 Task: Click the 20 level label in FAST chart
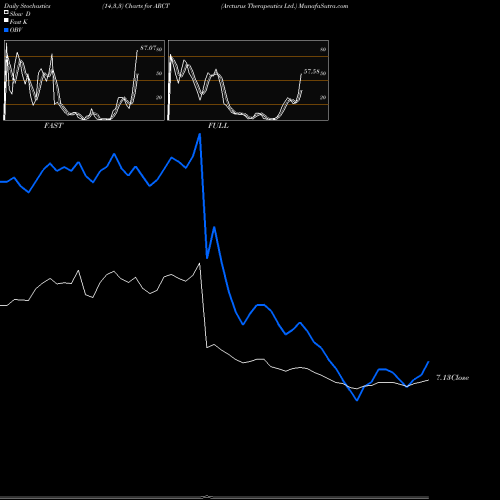coord(159,97)
